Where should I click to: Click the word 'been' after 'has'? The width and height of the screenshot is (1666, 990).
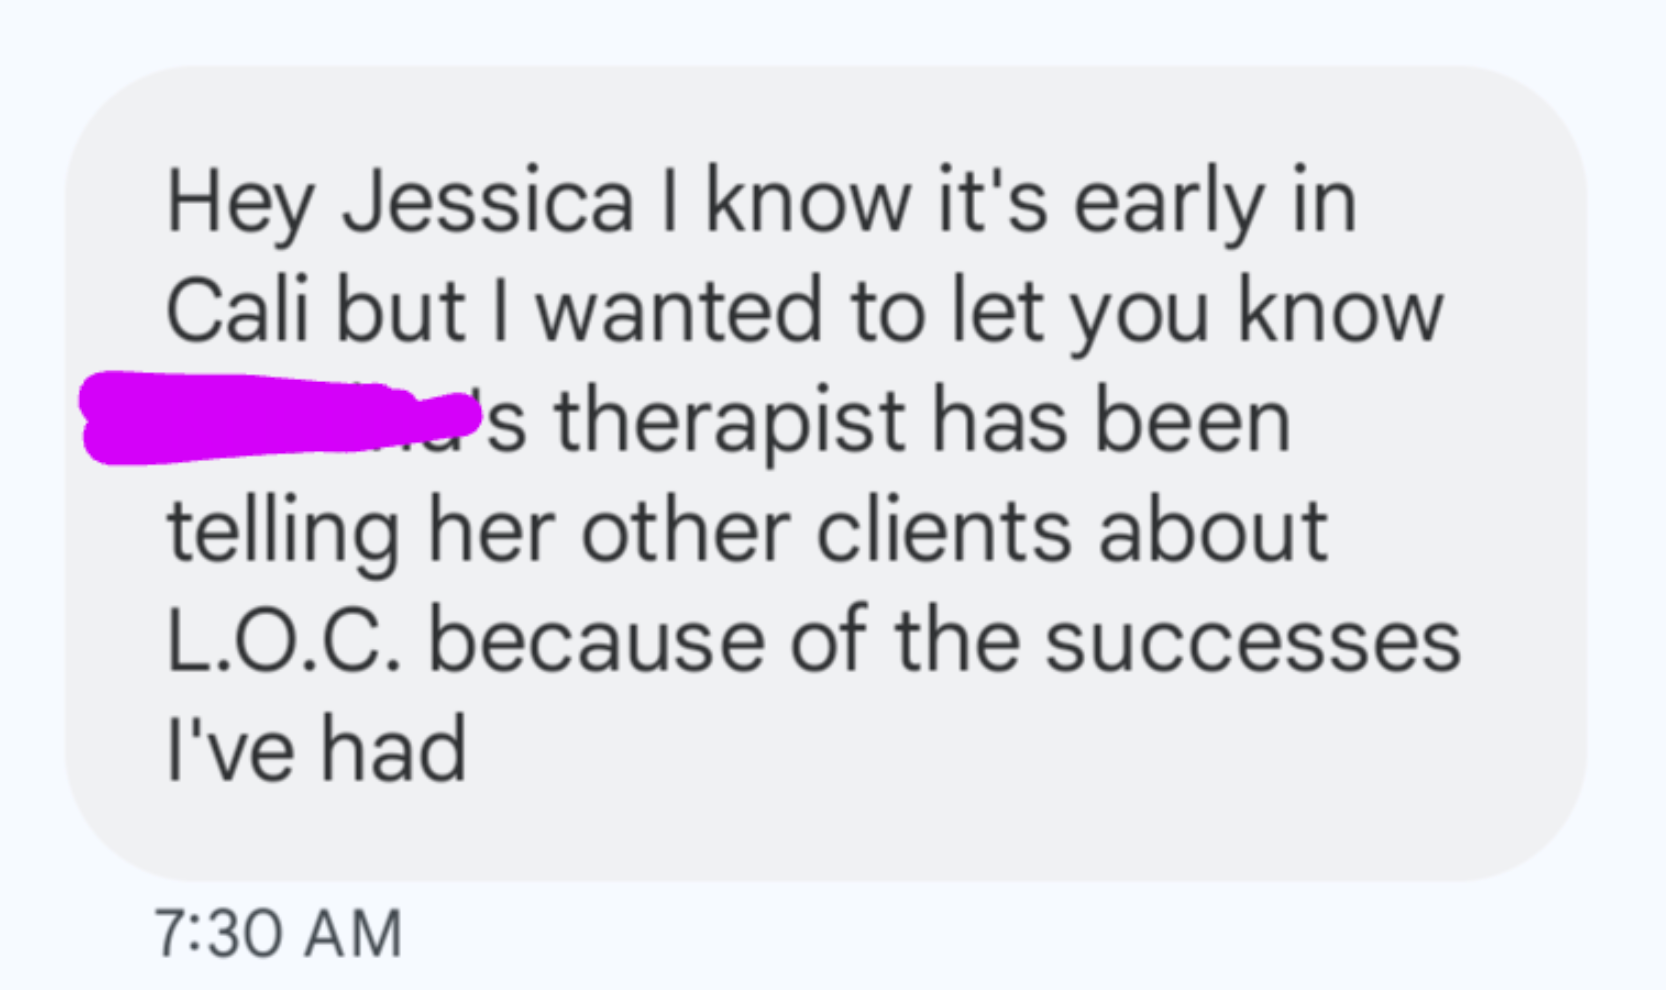pyautogui.click(x=1192, y=421)
